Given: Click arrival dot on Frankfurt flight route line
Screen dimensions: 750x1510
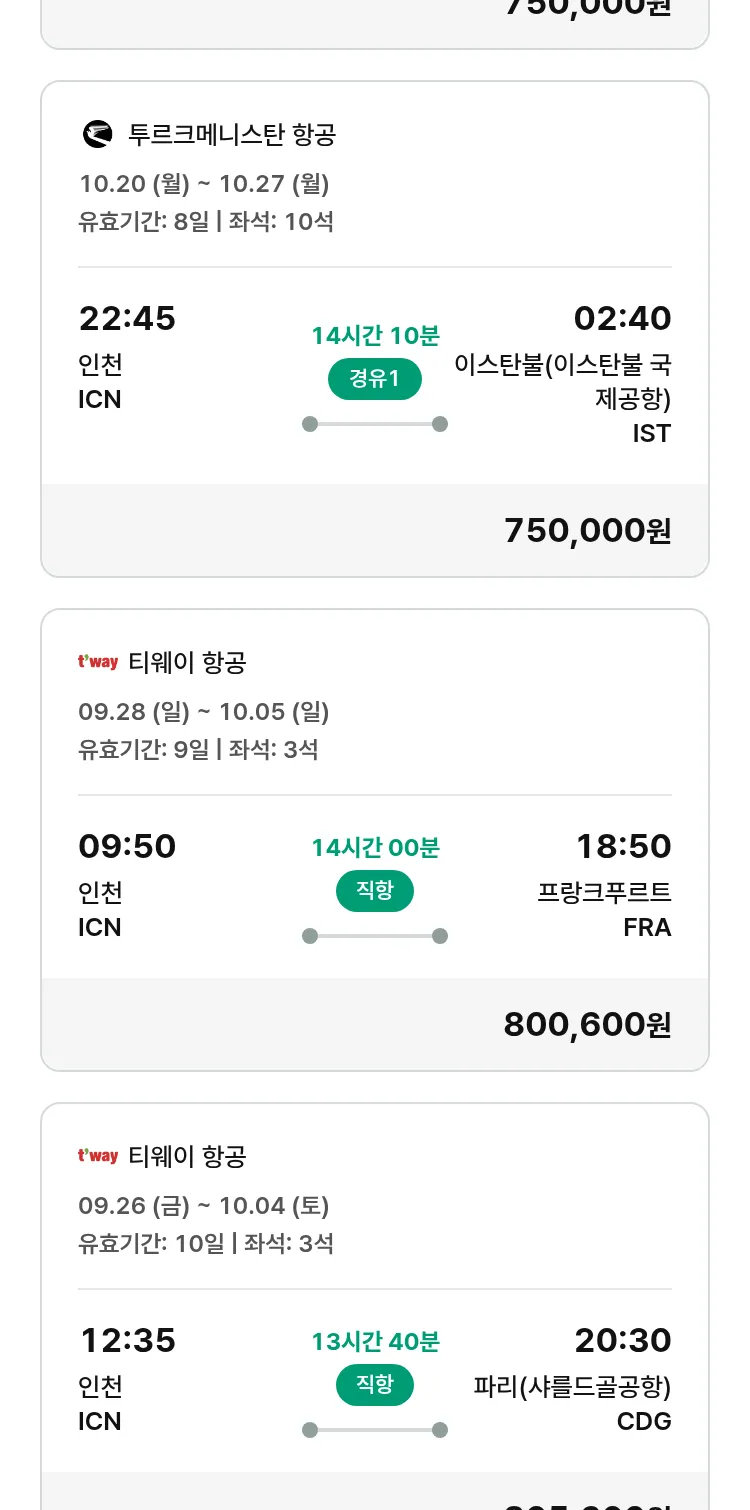Looking at the screenshot, I should coord(440,936).
